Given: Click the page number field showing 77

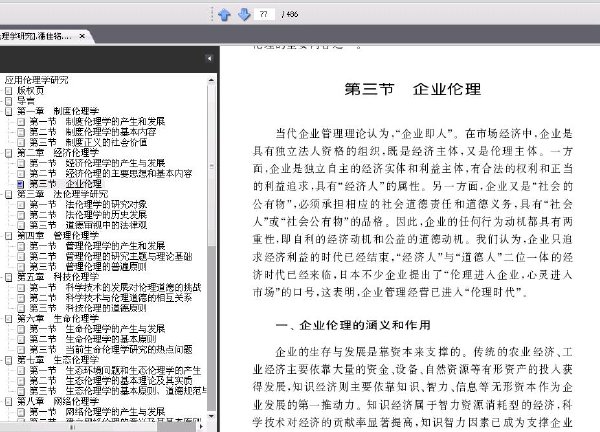Looking at the screenshot, I should 264,15.
